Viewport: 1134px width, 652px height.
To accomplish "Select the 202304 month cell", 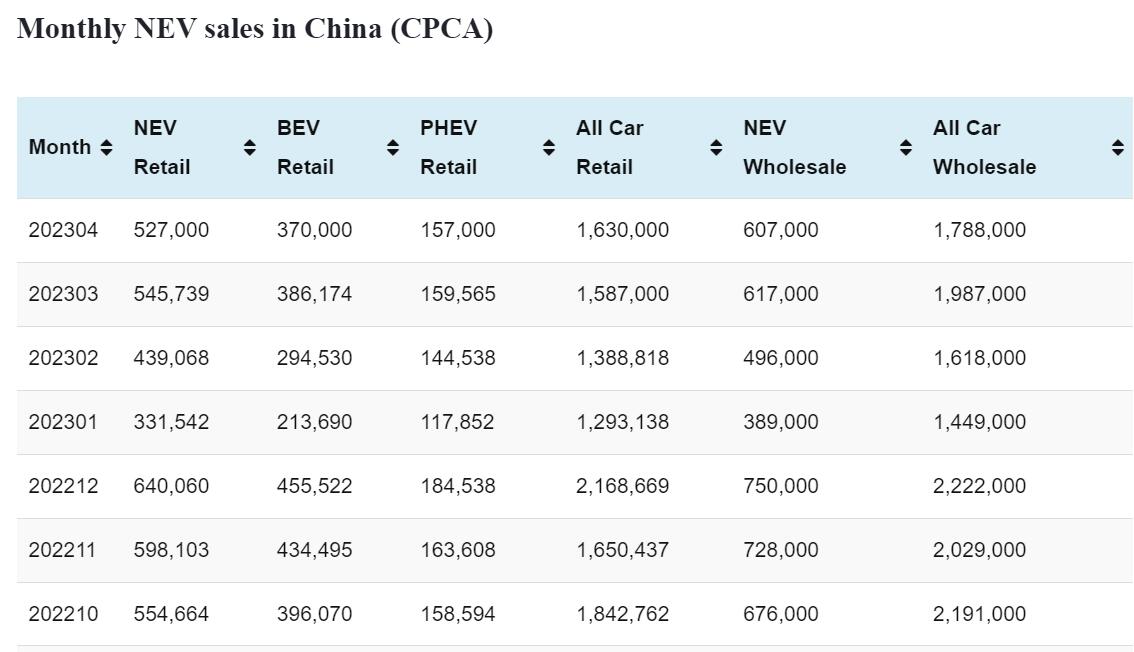I will click(63, 230).
